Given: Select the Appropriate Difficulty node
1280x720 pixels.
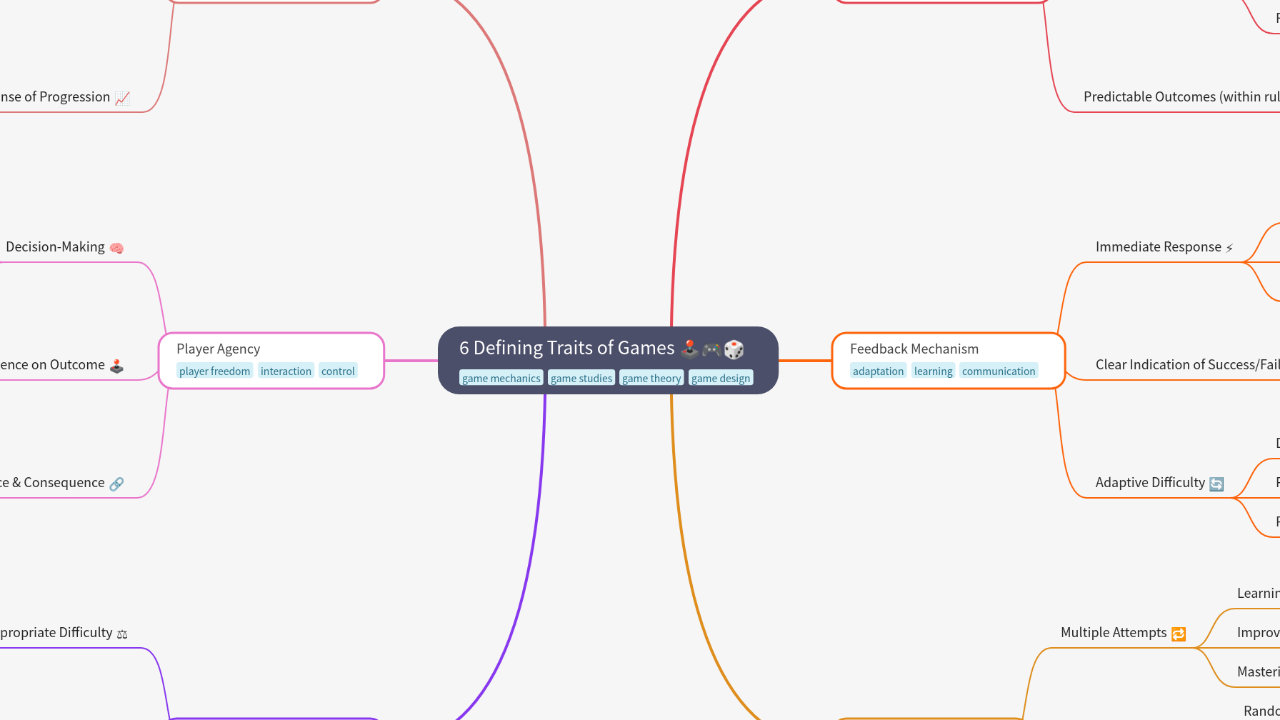Looking at the screenshot, I should point(64,633).
